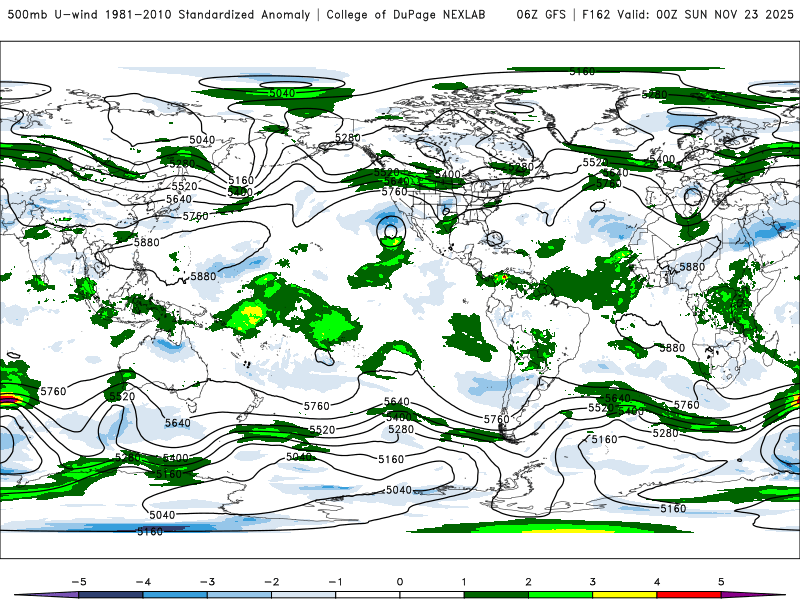Click the '2' colorbar tick label
The width and height of the screenshot is (800, 600).
coord(529,582)
